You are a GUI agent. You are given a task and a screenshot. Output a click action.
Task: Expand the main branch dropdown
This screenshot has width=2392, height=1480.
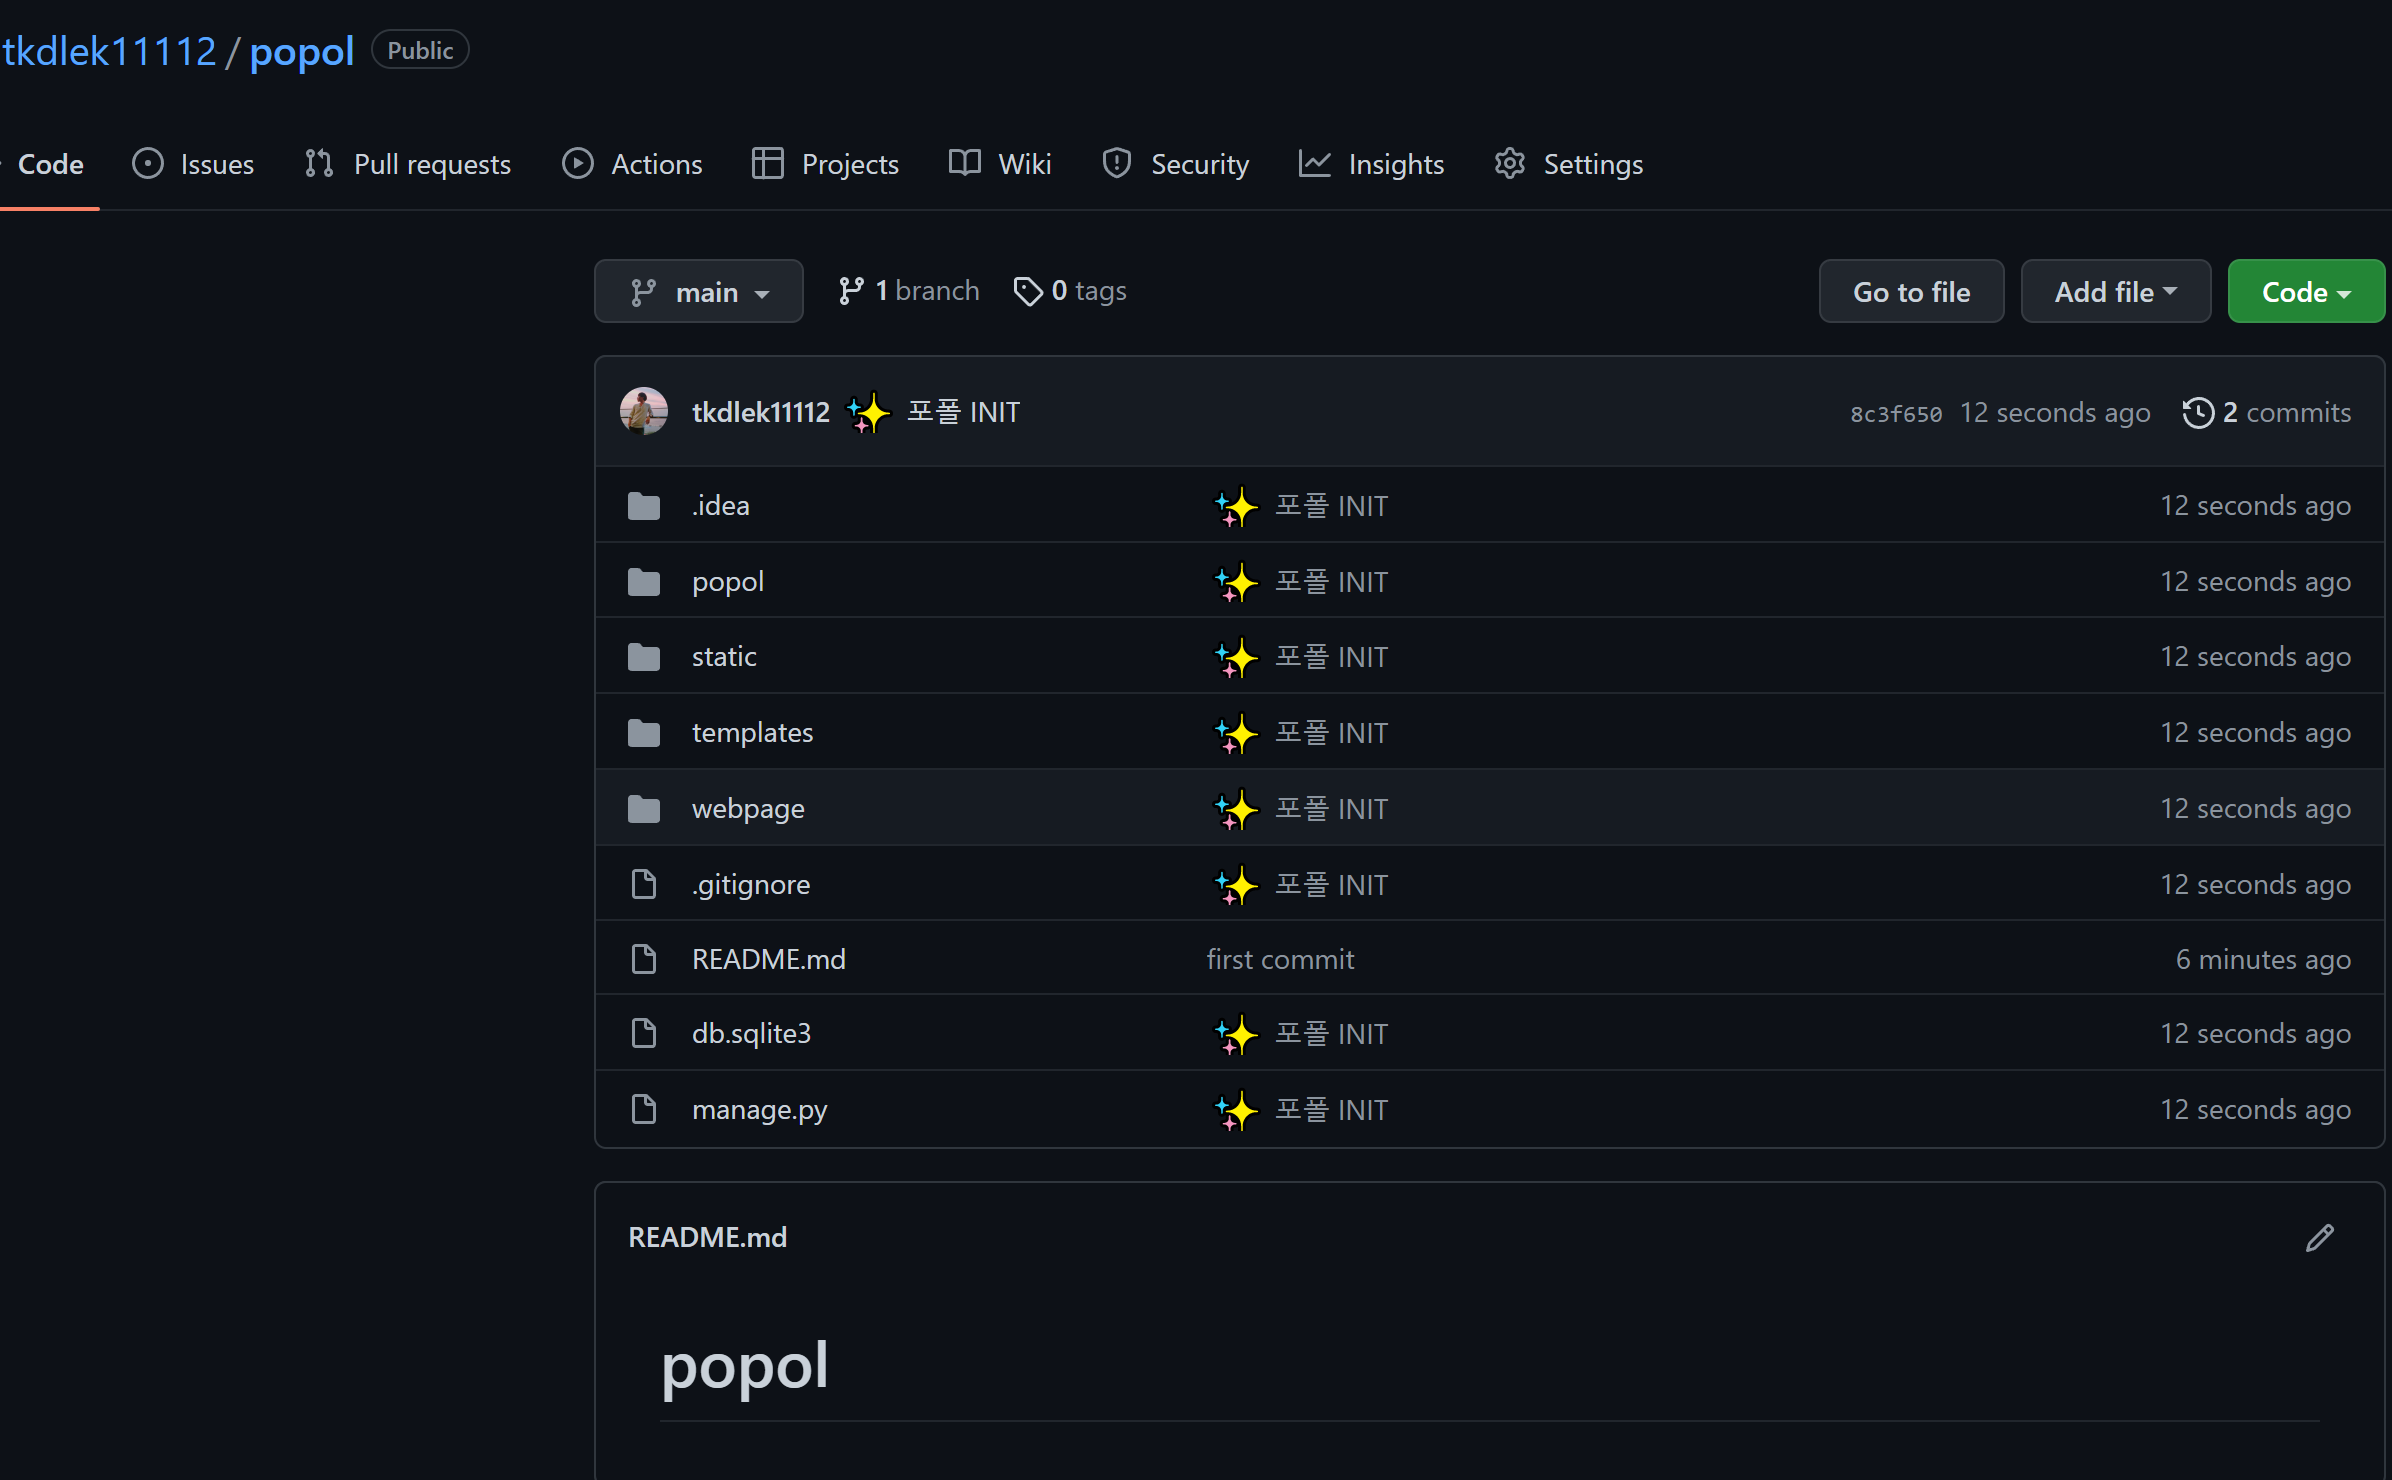click(698, 292)
